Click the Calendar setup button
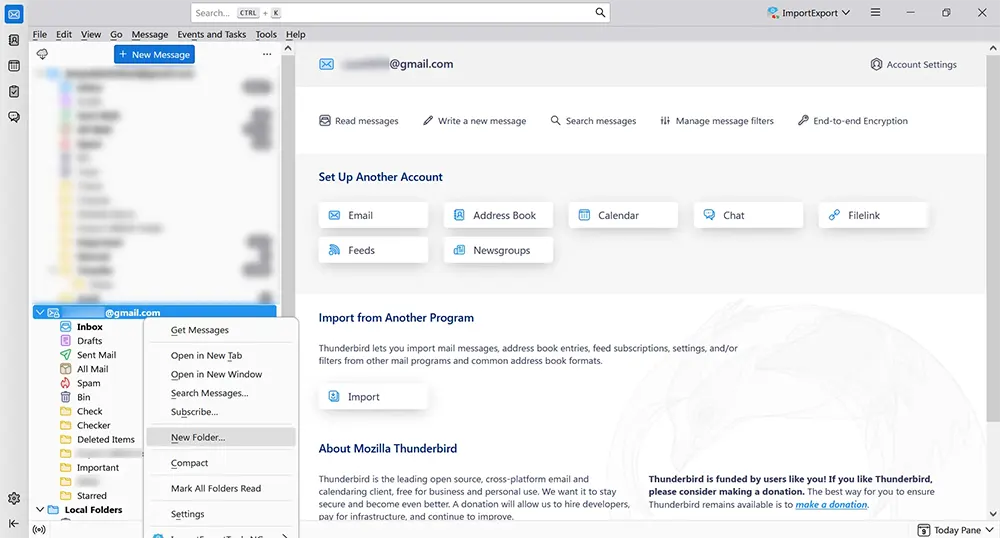 tap(623, 215)
